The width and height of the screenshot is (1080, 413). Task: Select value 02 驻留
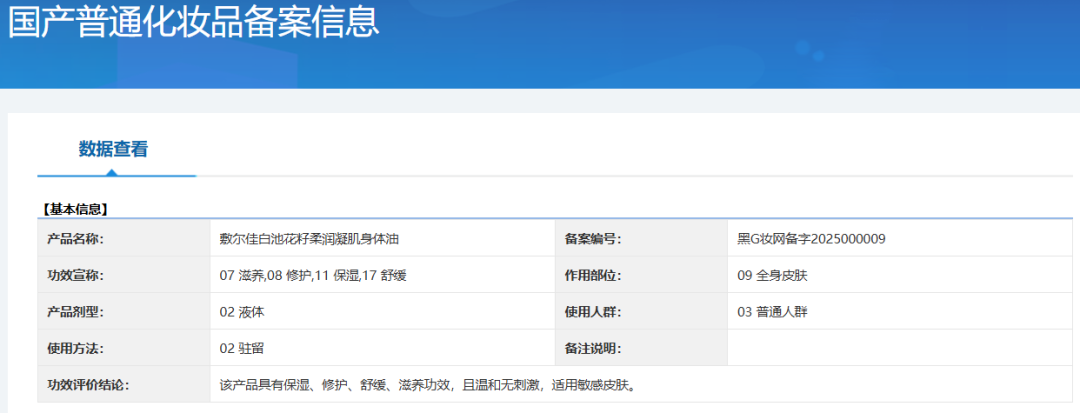tap(242, 348)
